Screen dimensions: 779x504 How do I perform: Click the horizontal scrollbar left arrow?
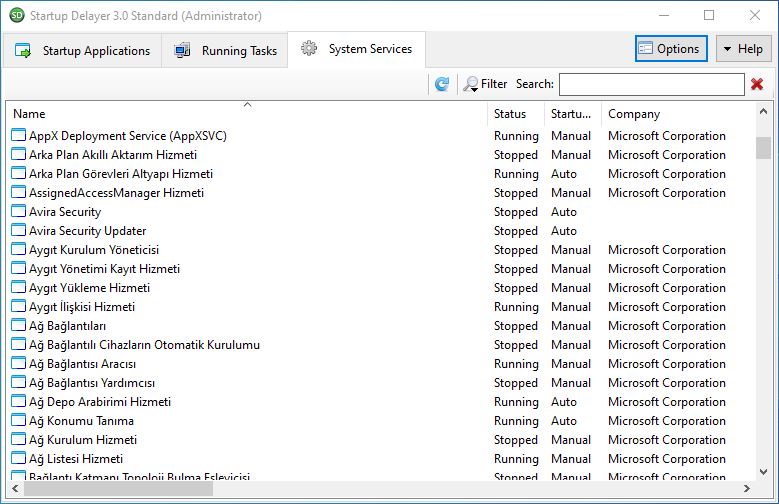point(15,489)
